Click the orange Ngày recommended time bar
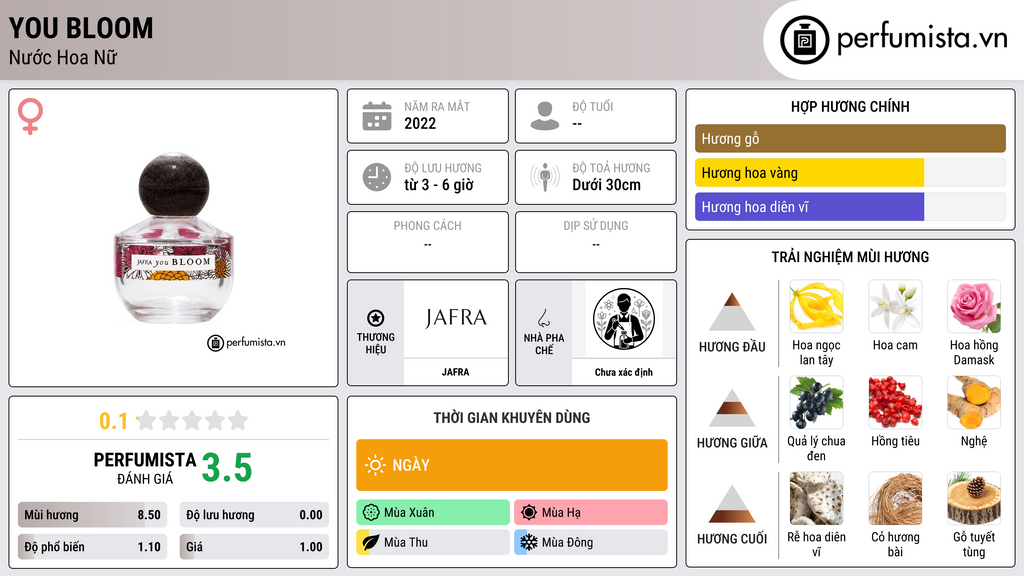 [512, 465]
